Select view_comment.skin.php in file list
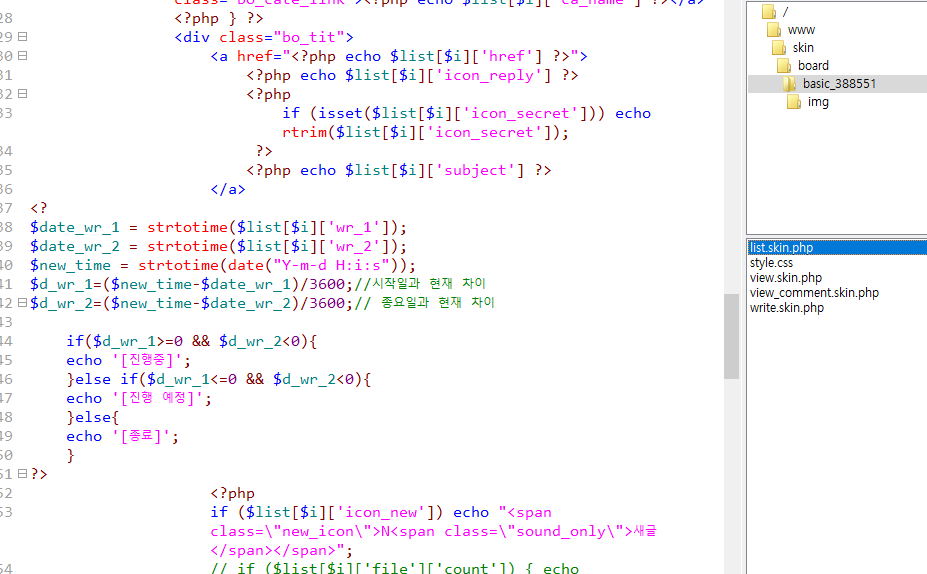Viewport: 927px width, 574px height. coord(814,293)
